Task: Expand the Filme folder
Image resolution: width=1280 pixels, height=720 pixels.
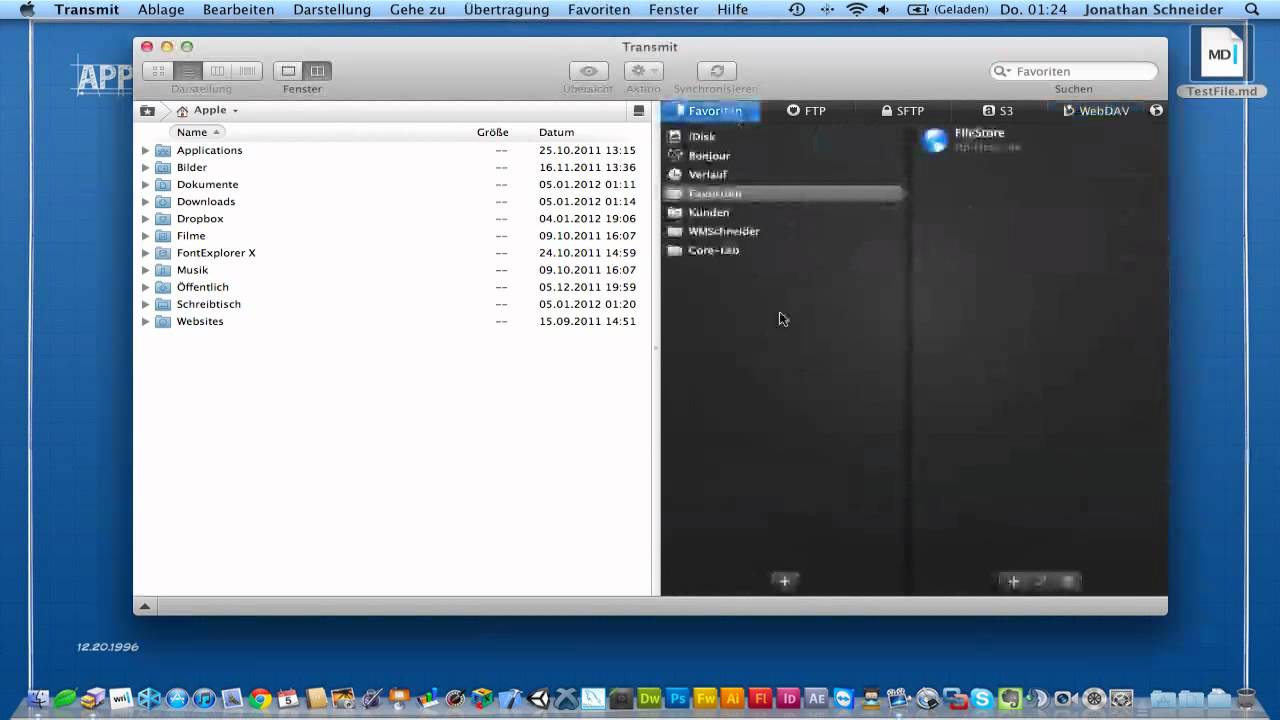Action: [x=145, y=236]
